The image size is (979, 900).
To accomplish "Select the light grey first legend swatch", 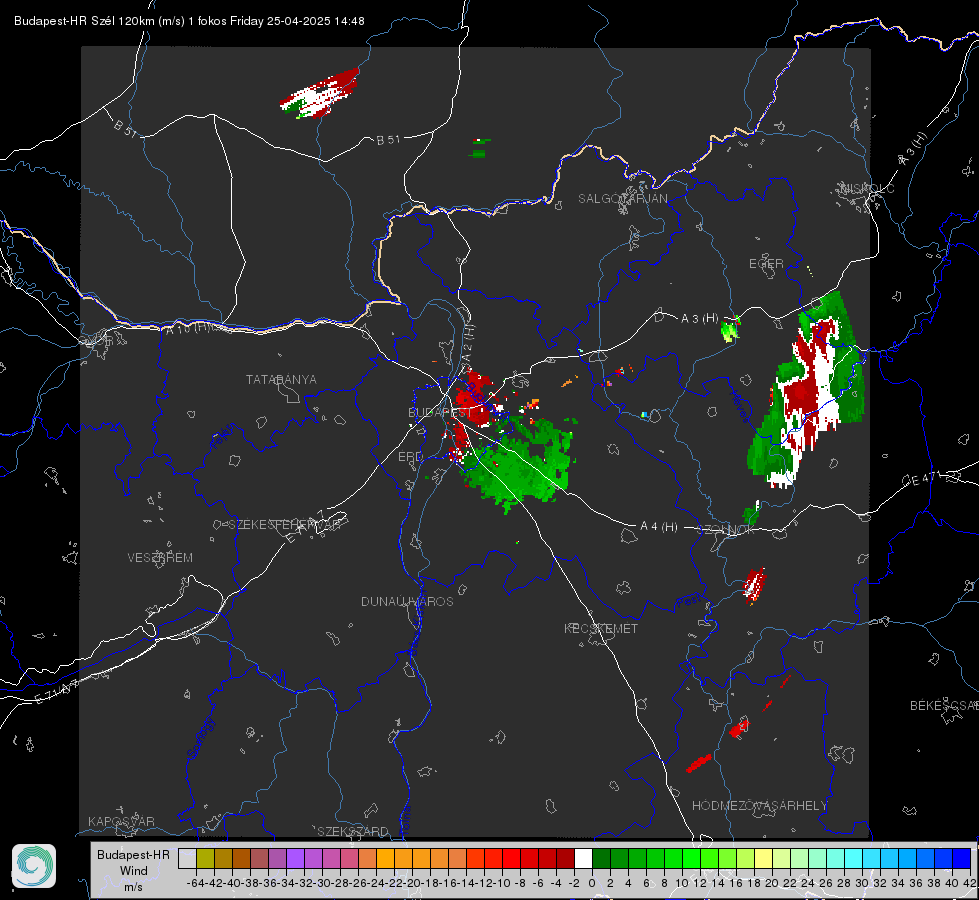I will click(x=187, y=858).
